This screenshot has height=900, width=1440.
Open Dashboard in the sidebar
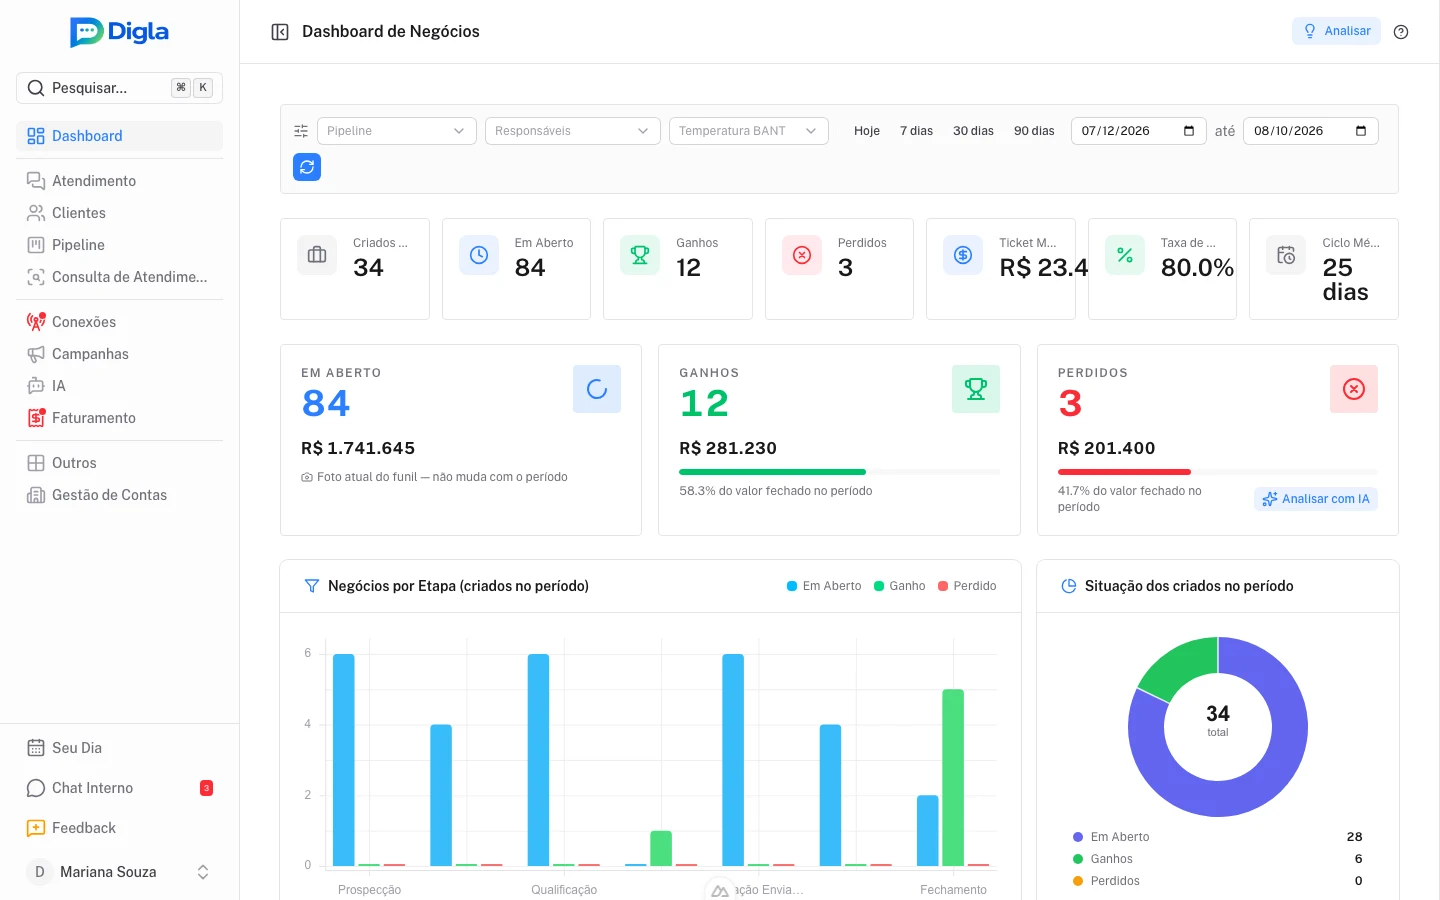click(x=119, y=136)
